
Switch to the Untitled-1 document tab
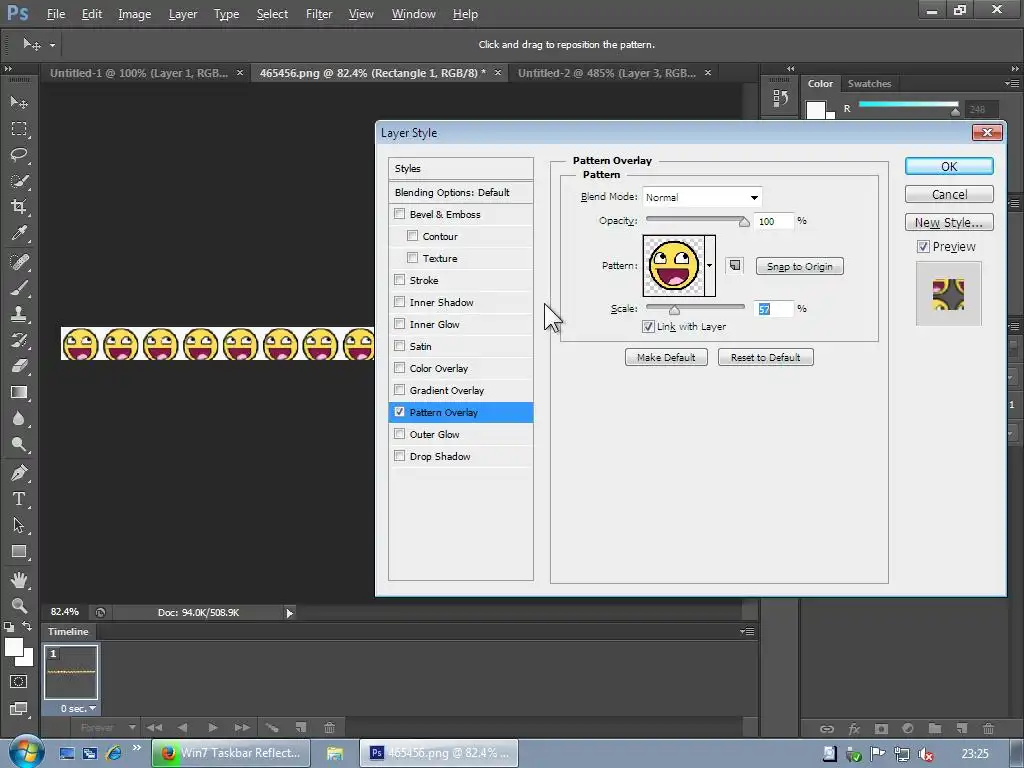[139, 73]
